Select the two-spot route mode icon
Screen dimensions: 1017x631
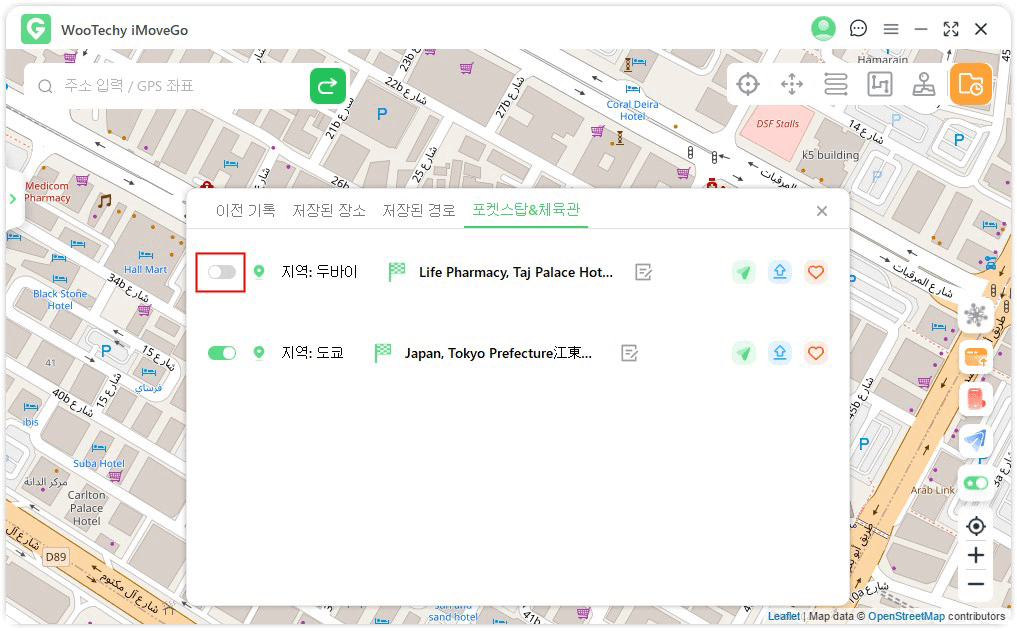[x=880, y=85]
